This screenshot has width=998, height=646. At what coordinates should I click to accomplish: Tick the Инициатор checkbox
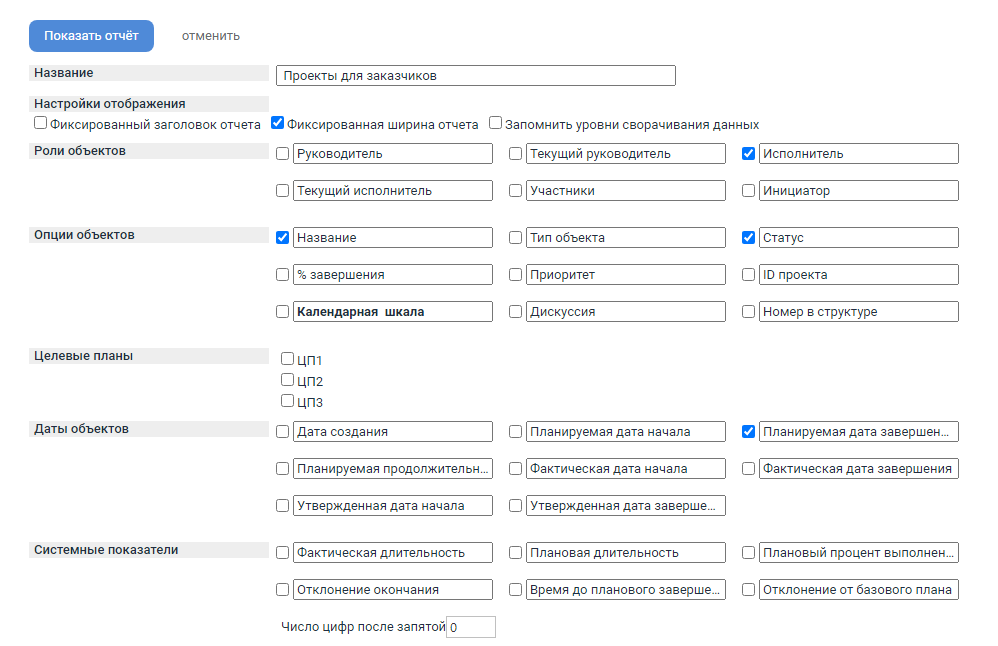(748, 190)
